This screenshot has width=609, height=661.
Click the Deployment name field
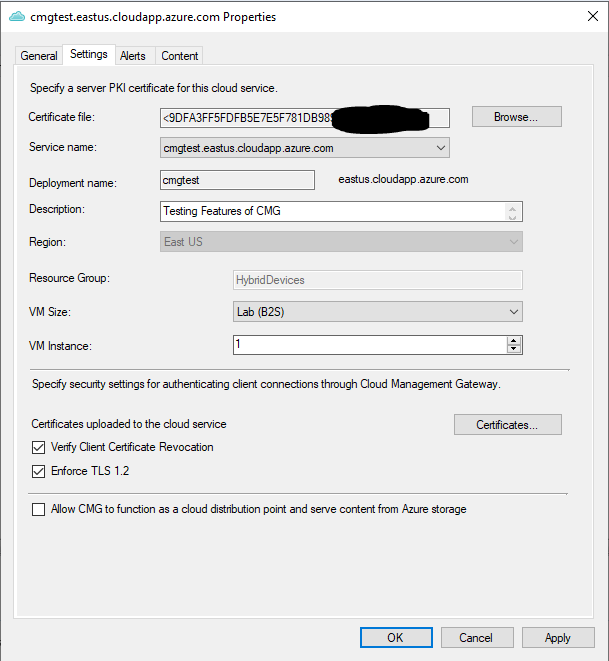237,180
